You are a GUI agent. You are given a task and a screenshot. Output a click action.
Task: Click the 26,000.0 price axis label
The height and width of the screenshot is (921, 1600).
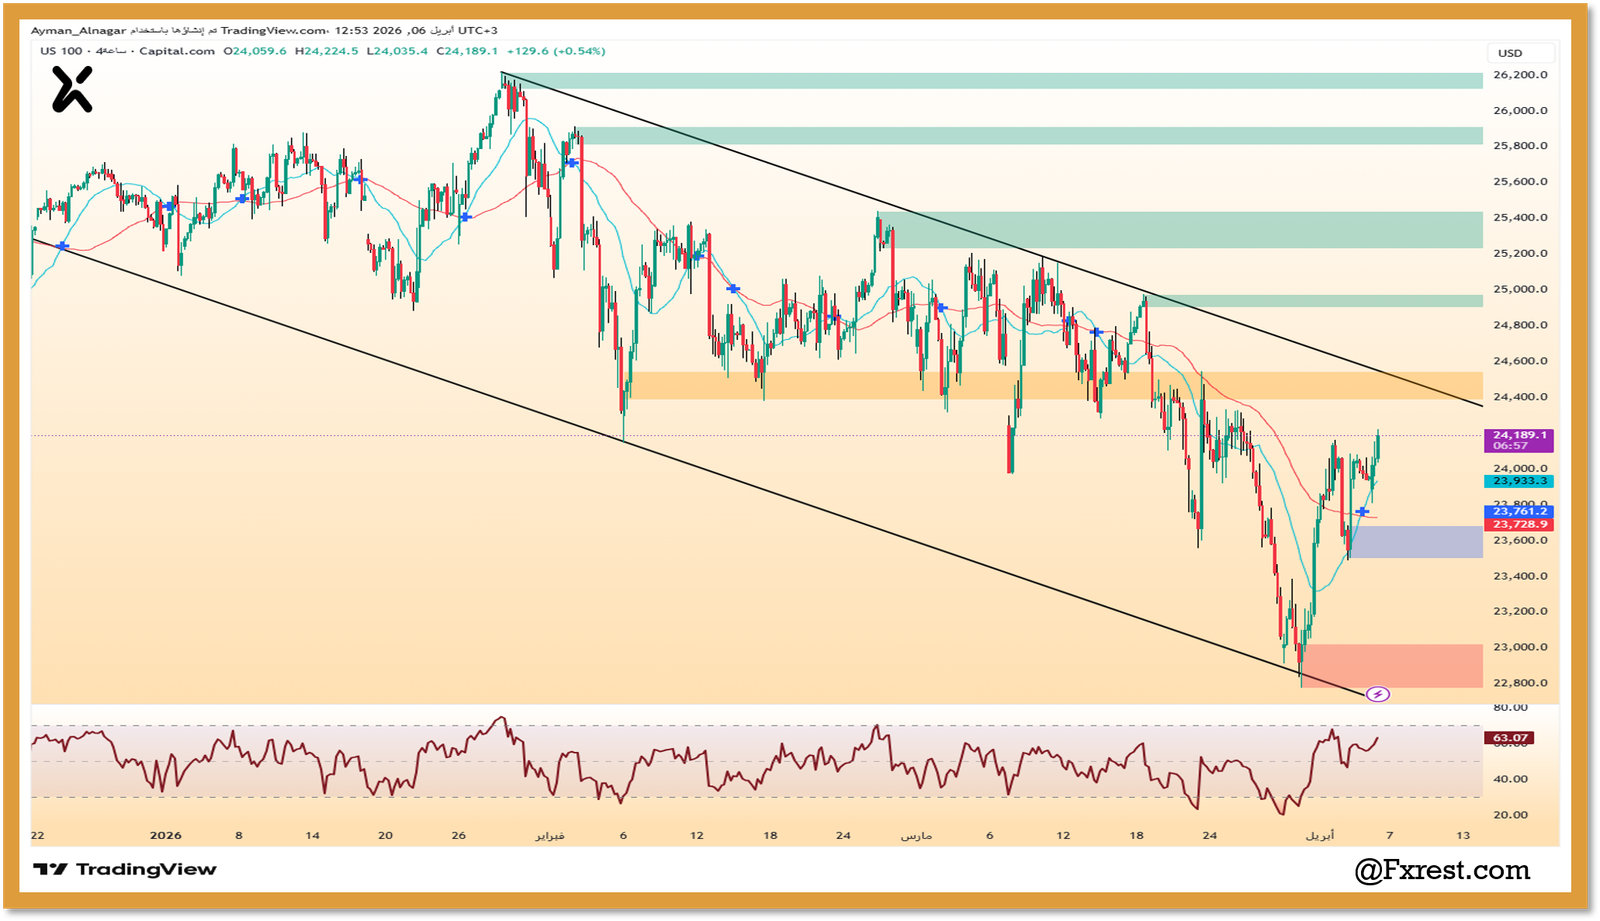[x=1519, y=111]
